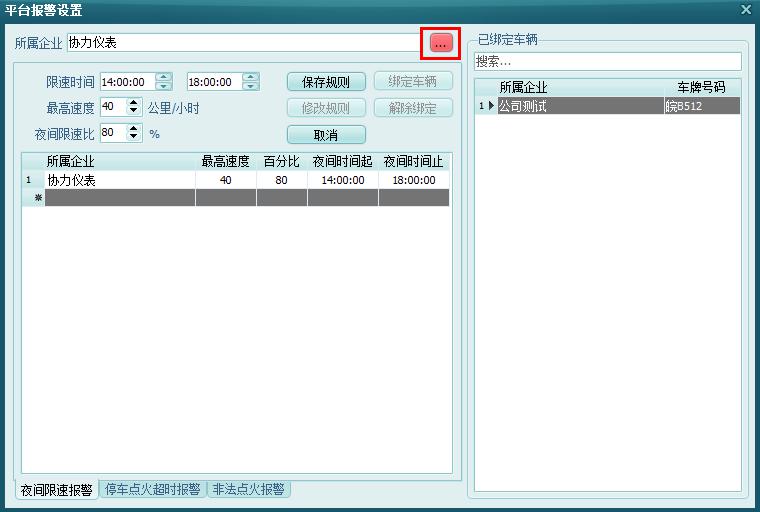This screenshot has height=512, width=760.
Task: Decrease the end time 18:00:00 spinner
Action: [x=251, y=86]
